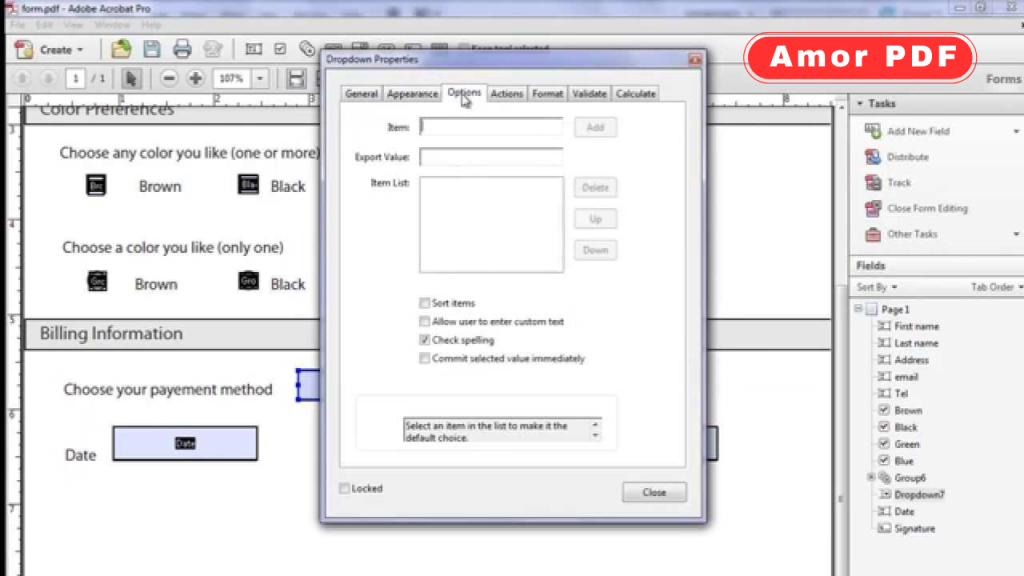Click the dialog's bottom Close button
The image size is (1024, 576).
(654, 492)
